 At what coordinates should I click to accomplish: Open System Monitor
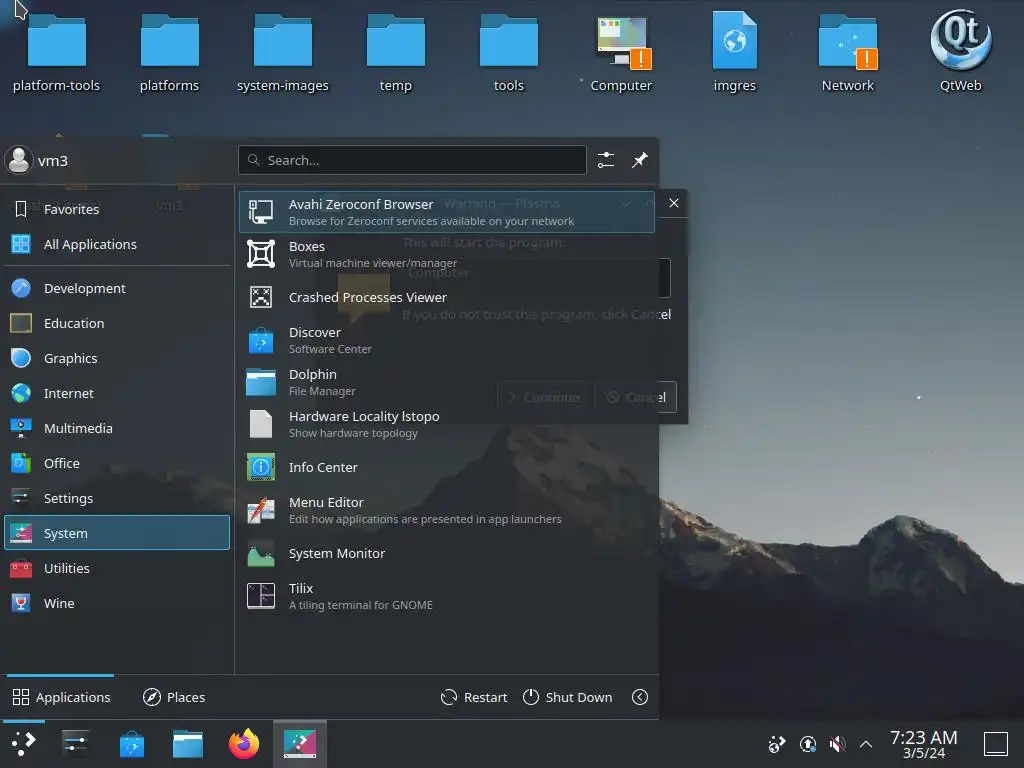(447, 554)
